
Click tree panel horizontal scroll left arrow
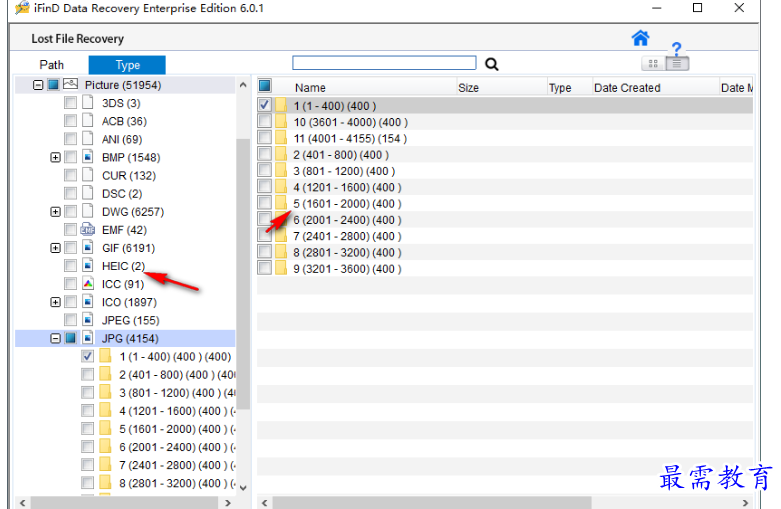[x=22, y=503]
